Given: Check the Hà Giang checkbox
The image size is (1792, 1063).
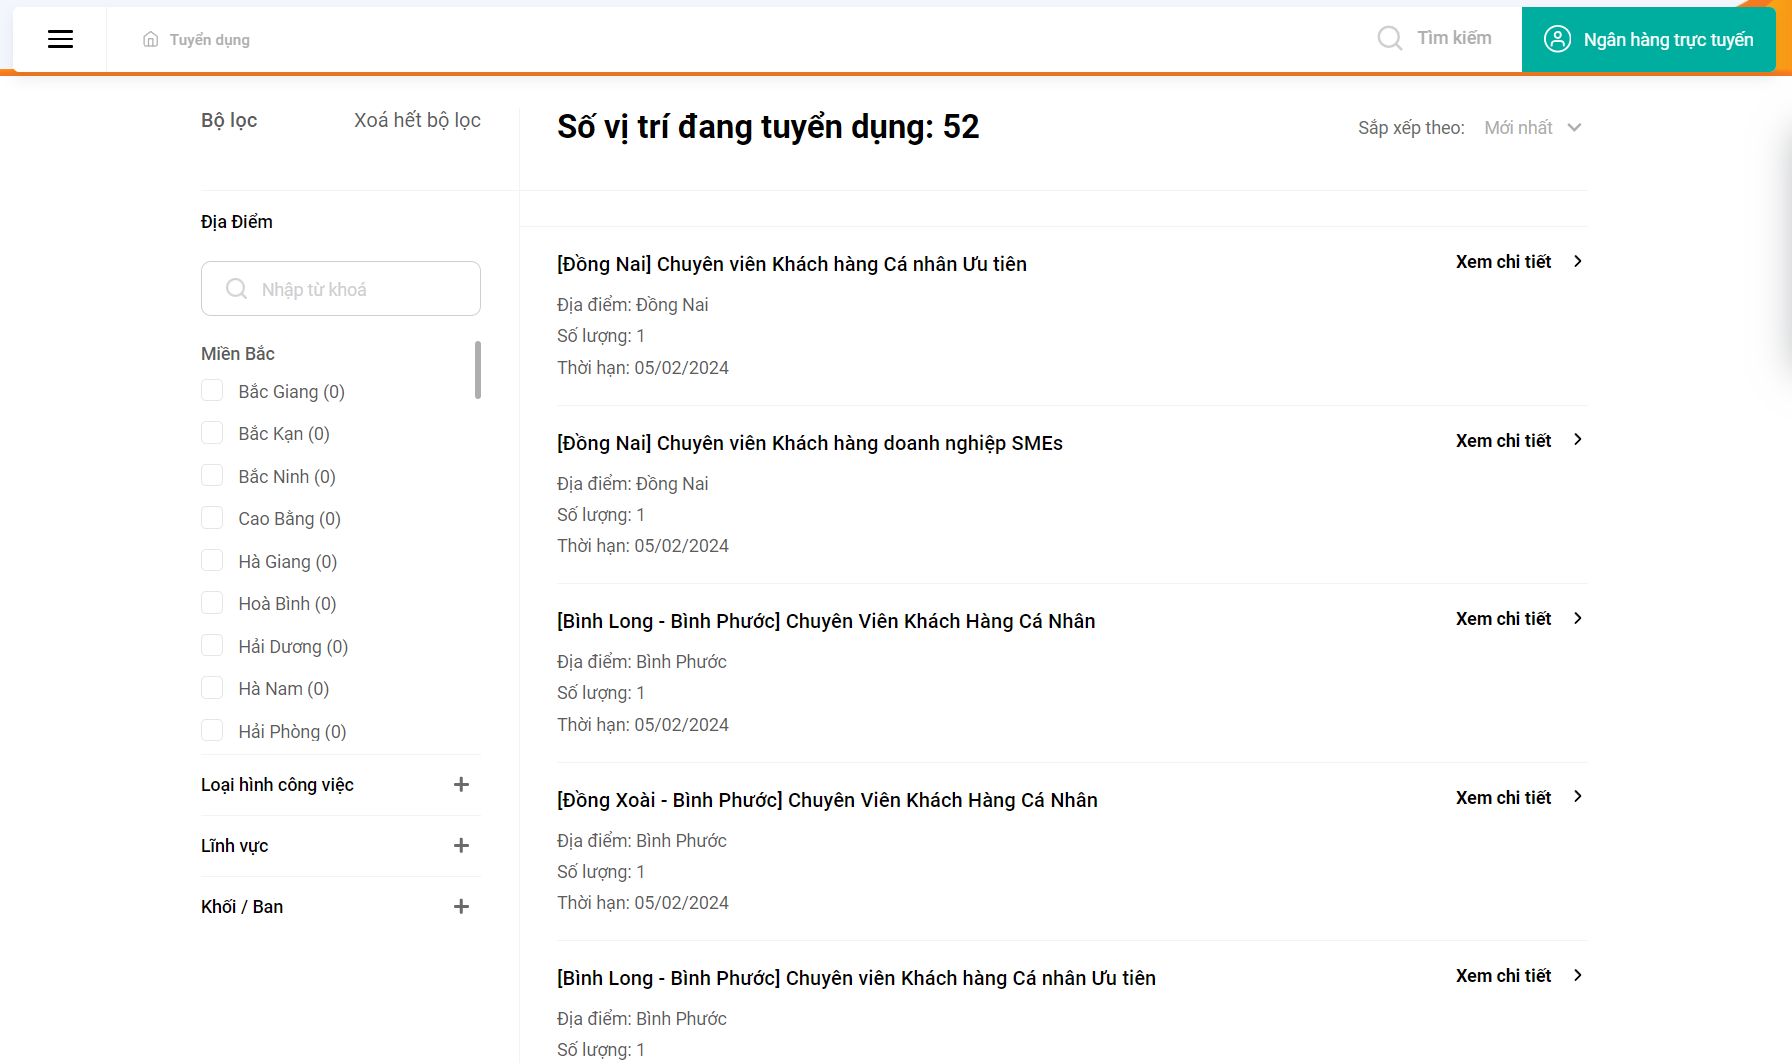Looking at the screenshot, I should tap(212, 560).
